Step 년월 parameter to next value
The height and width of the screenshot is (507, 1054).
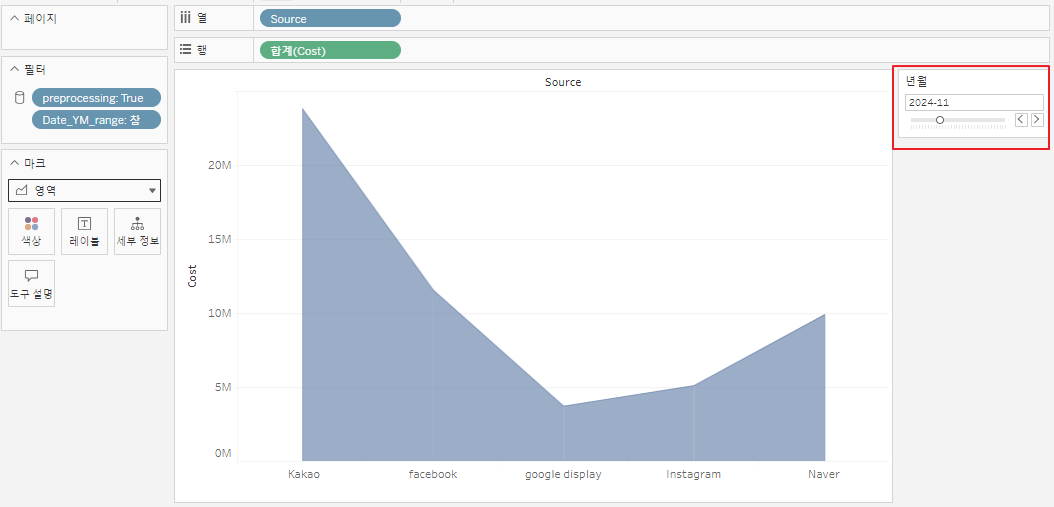coord(1037,120)
